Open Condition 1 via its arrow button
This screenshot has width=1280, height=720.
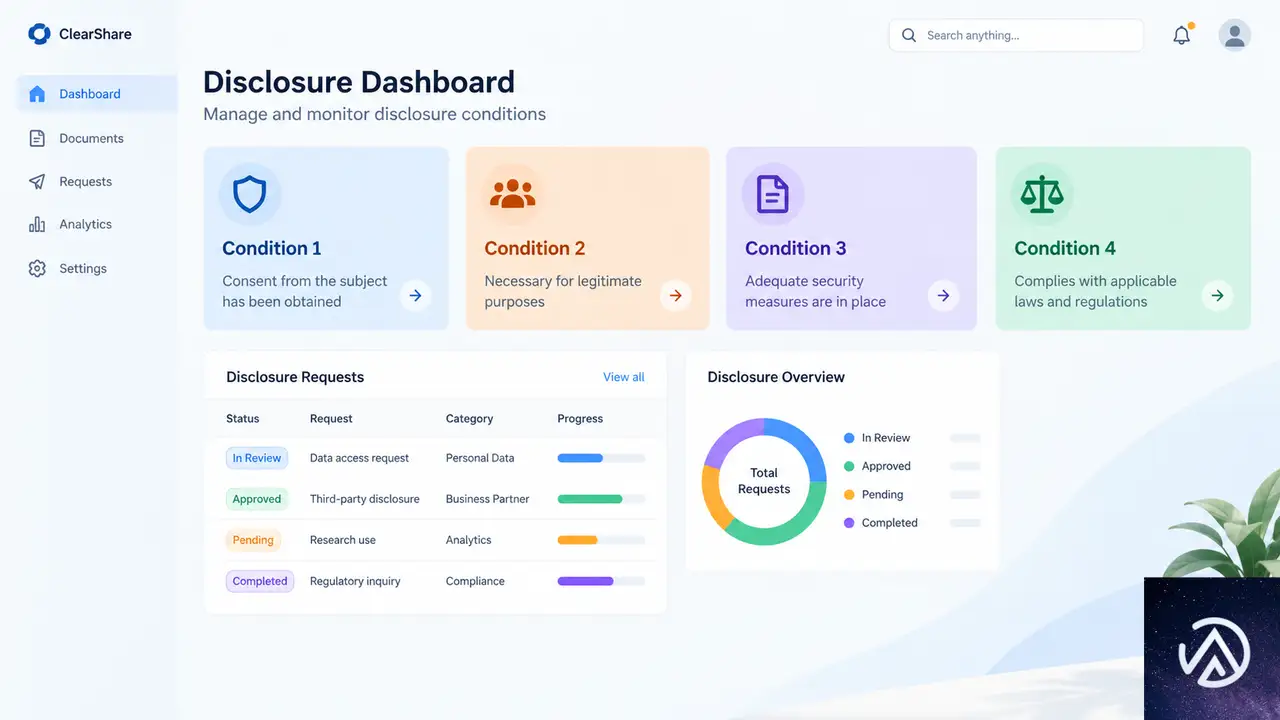coord(416,296)
